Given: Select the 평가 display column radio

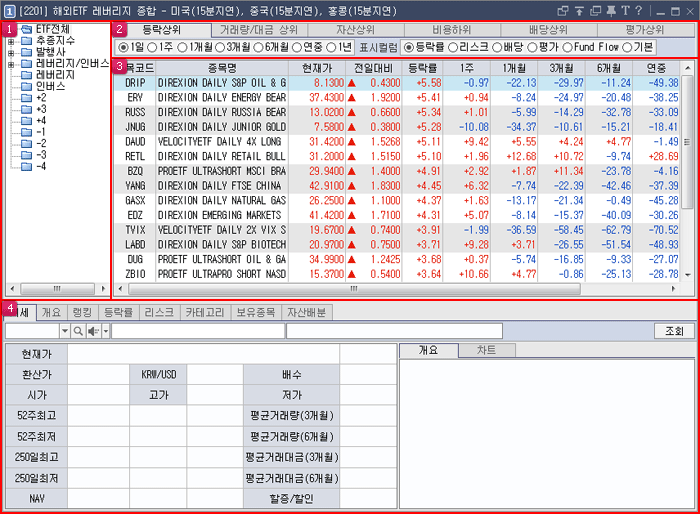Looking at the screenshot, I should (532, 47).
